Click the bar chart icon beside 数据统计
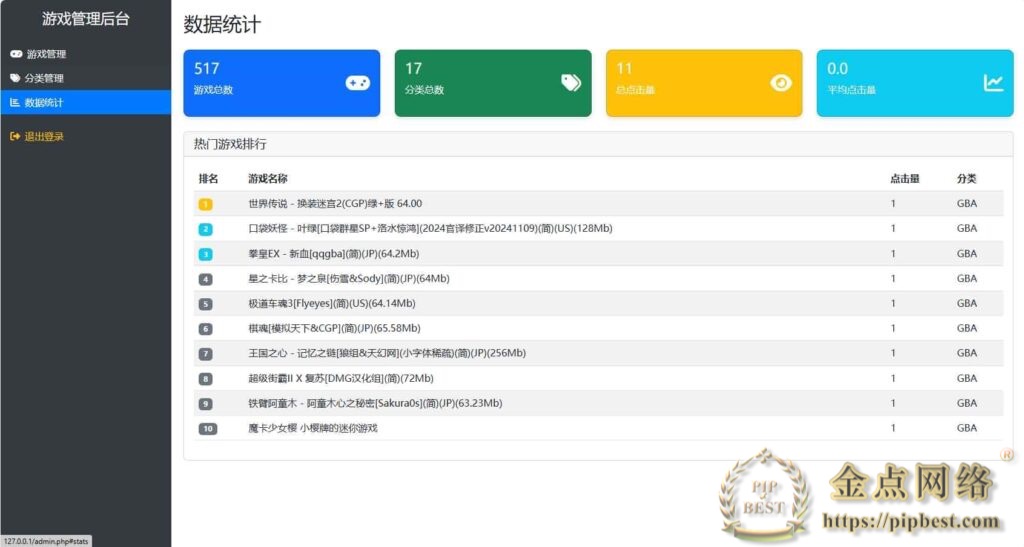 (x=15, y=102)
